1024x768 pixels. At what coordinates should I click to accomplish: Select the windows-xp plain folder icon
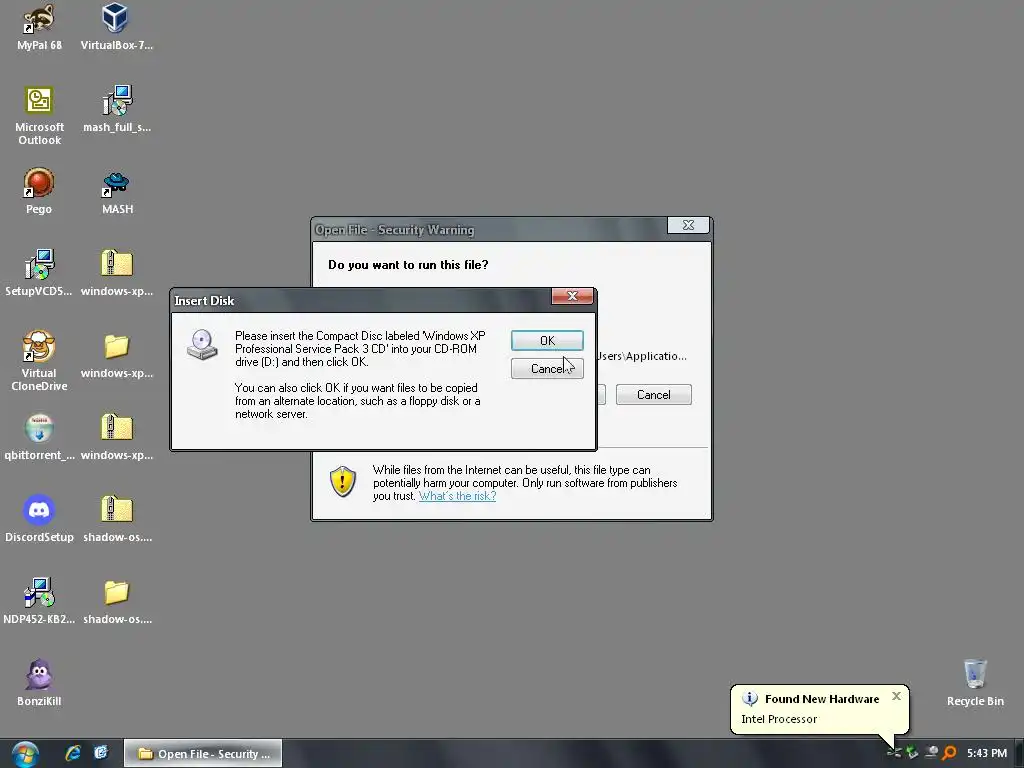[116, 355]
